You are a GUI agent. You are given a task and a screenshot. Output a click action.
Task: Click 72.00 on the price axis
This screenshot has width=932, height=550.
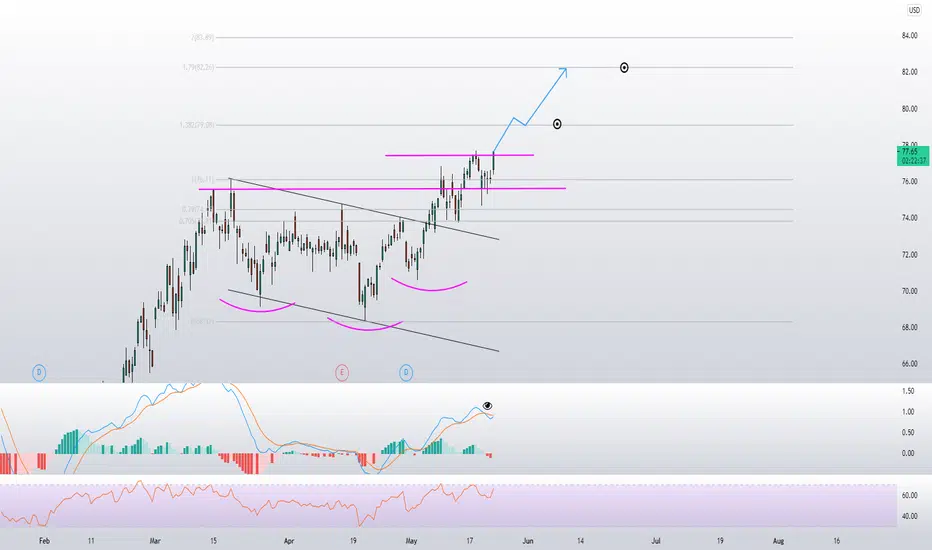click(x=909, y=254)
